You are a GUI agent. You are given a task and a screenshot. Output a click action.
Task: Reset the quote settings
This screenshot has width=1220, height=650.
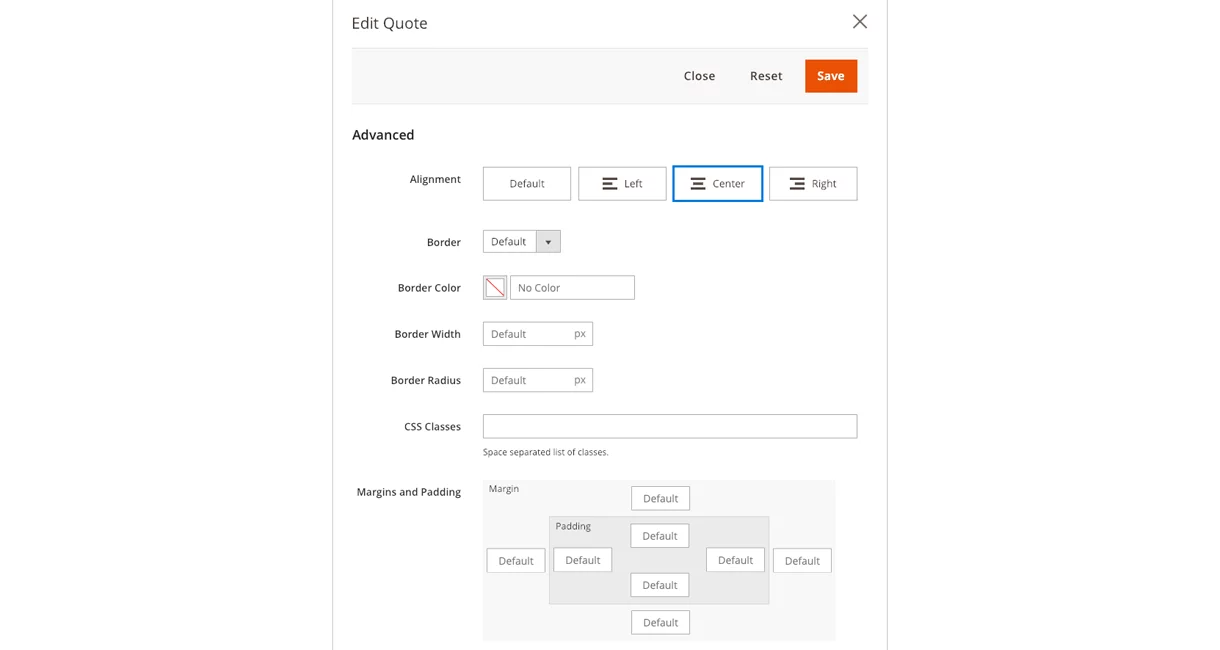click(766, 76)
